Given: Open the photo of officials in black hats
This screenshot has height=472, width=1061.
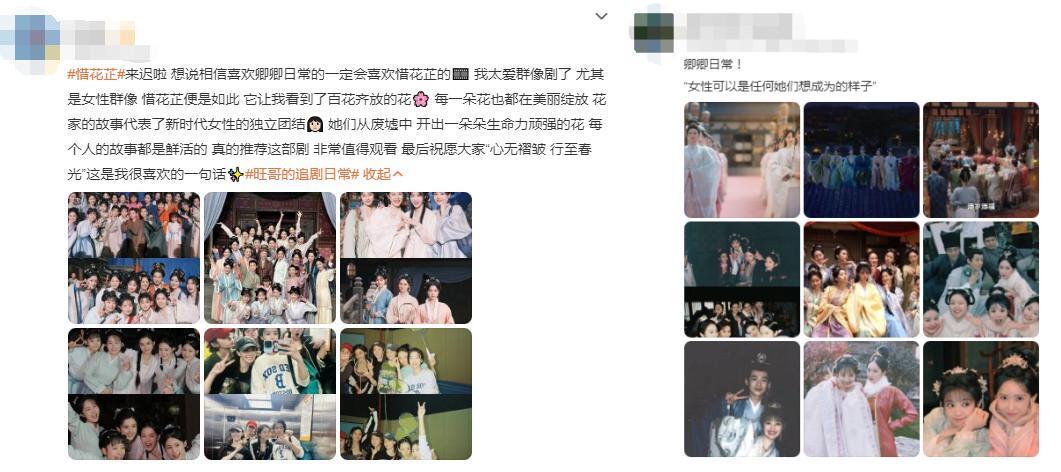Looking at the screenshot, I should [980, 279].
